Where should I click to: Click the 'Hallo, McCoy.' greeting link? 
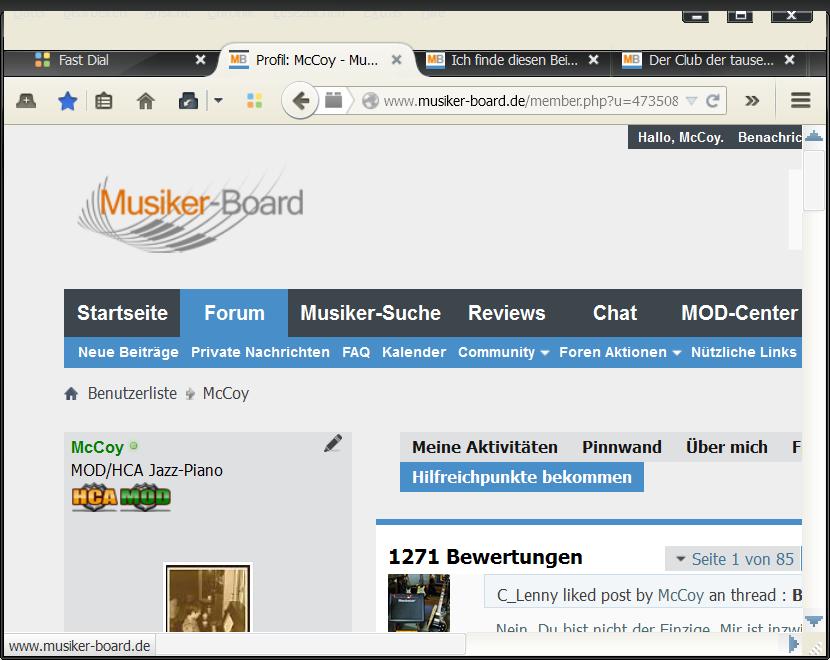point(680,138)
